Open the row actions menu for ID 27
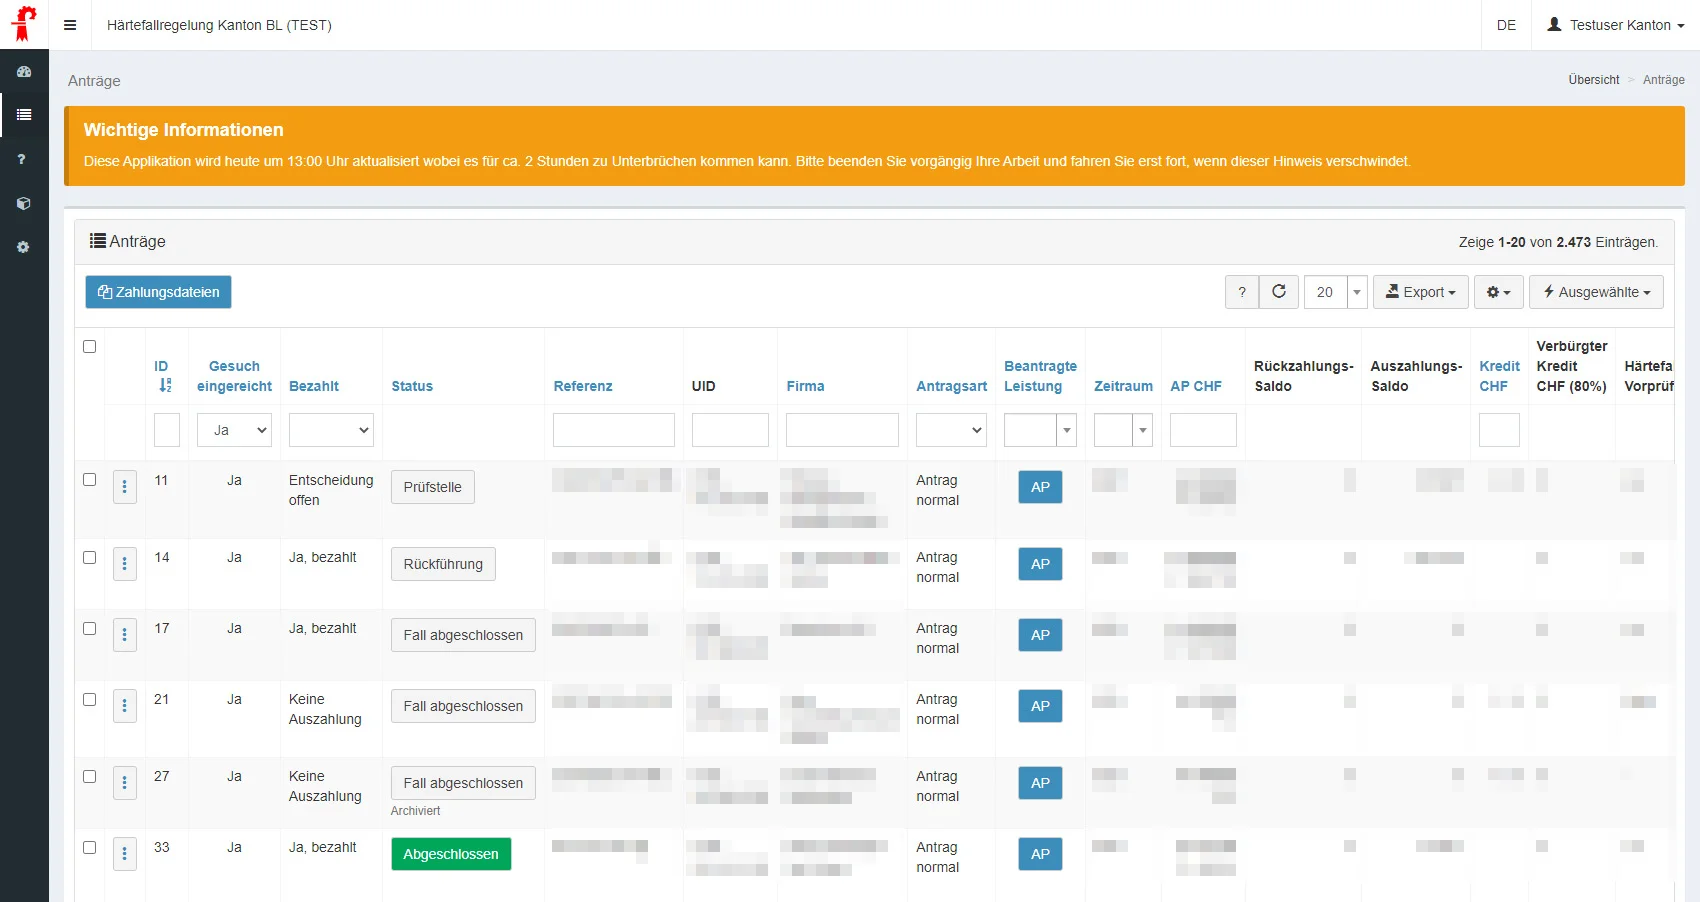Screen dimensions: 1700x902 (125, 783)
